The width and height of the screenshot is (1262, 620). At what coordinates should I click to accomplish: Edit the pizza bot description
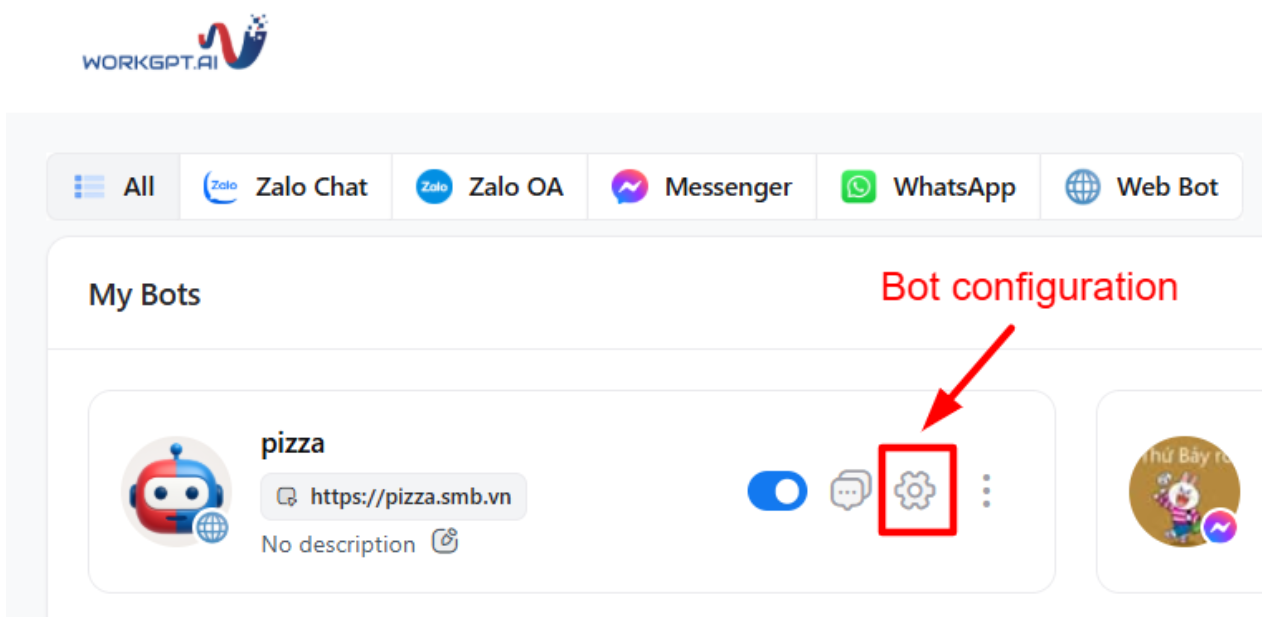coord(445,542)
